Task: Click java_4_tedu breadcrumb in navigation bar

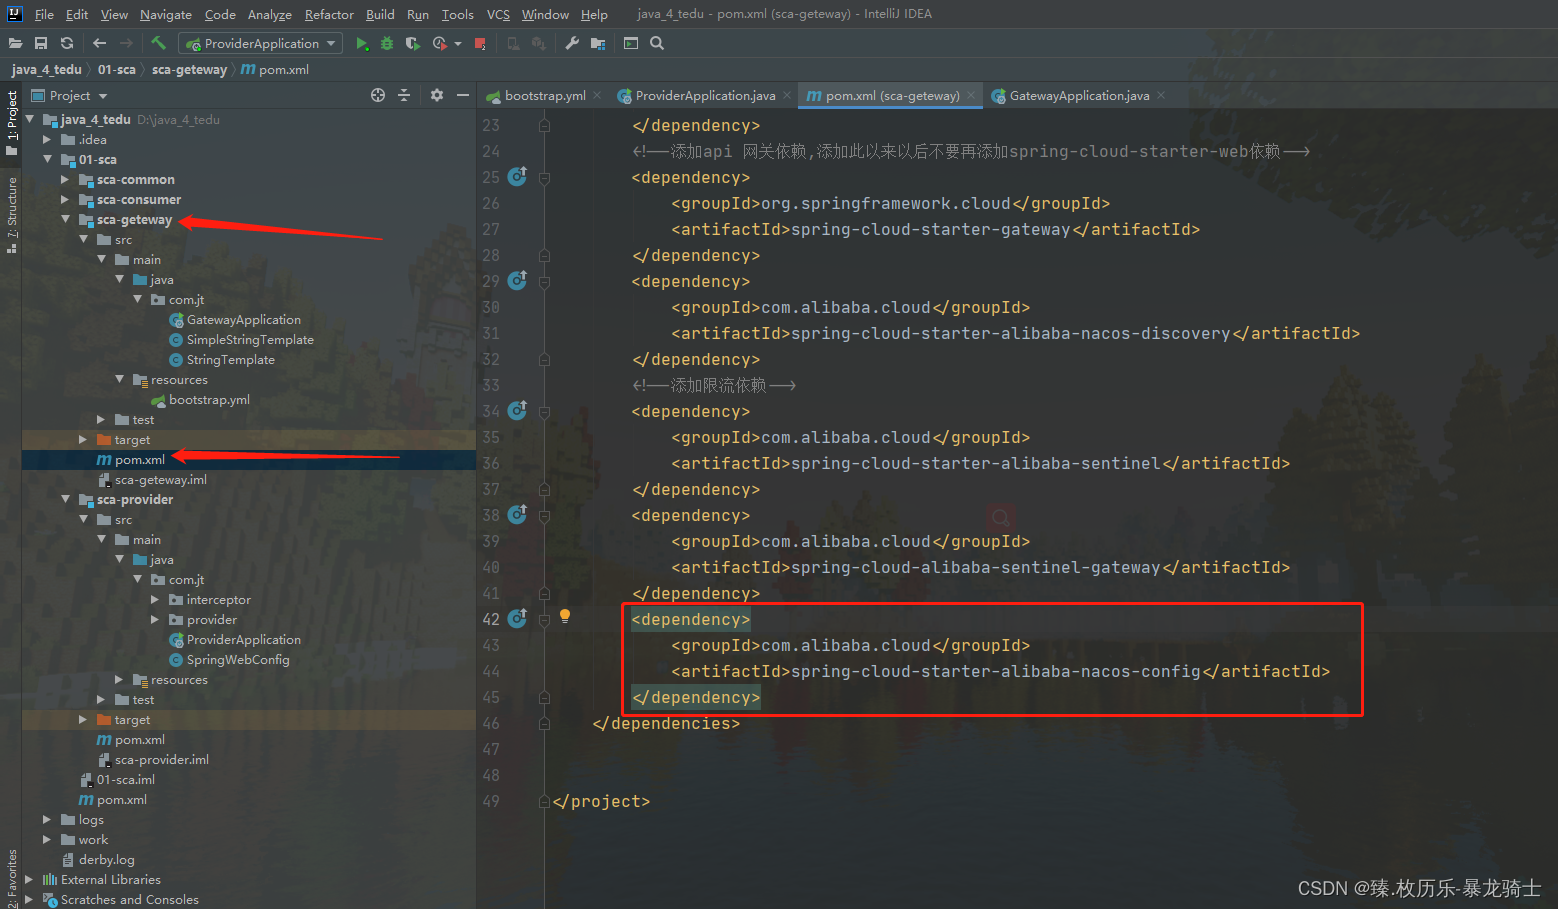Action: pos(46,69)
